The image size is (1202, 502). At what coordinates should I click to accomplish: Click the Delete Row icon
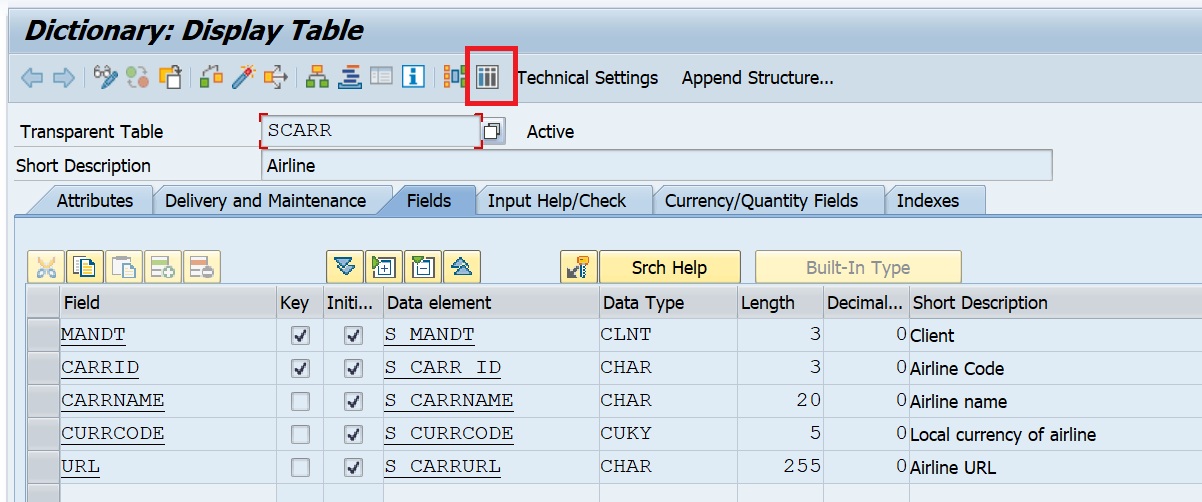(202, 267)
